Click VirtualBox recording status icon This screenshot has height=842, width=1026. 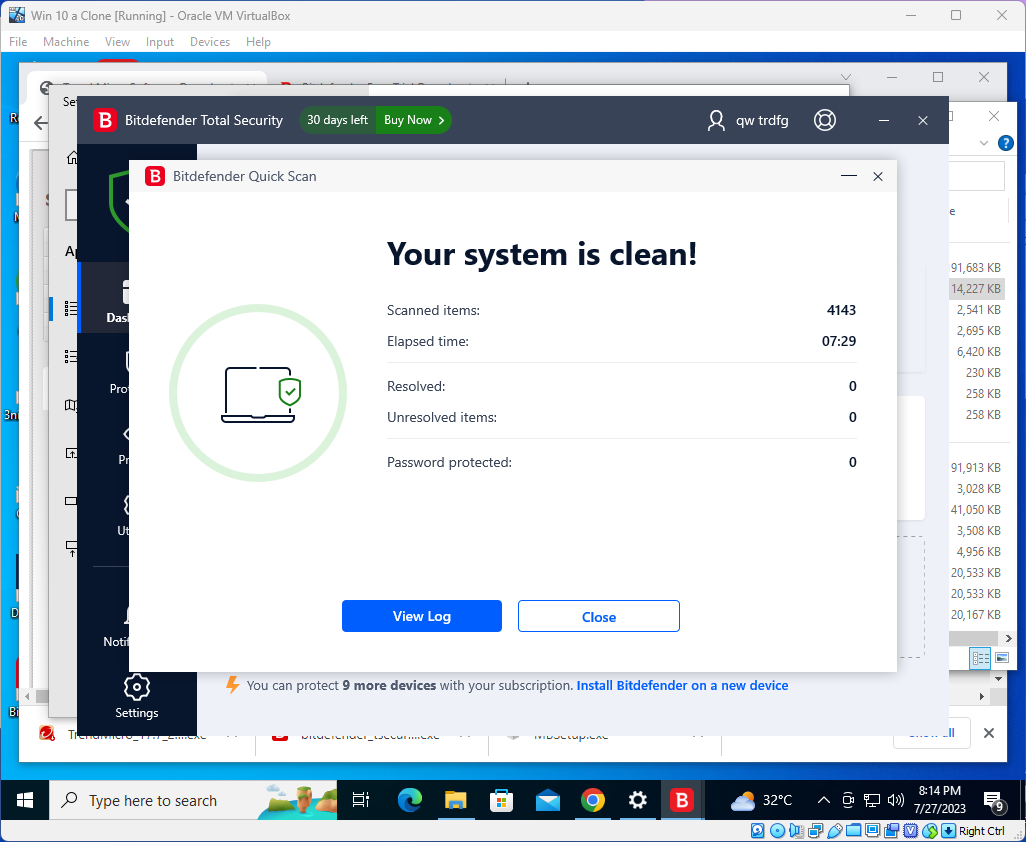(891, 831)
